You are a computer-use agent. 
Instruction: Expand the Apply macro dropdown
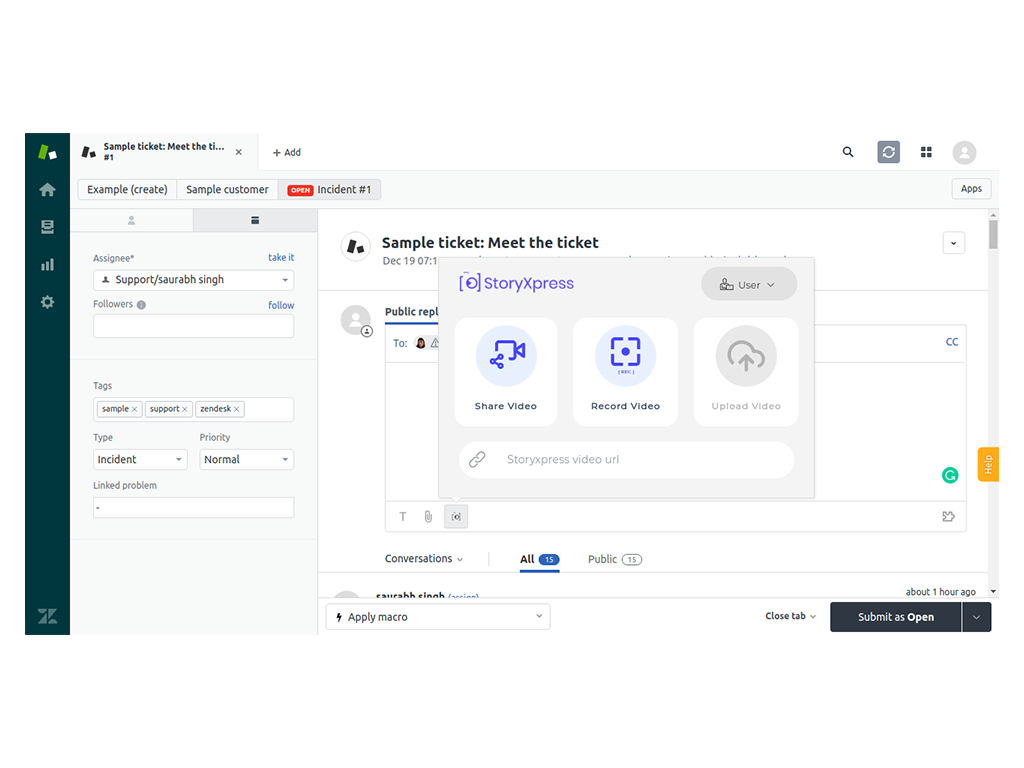438,617
